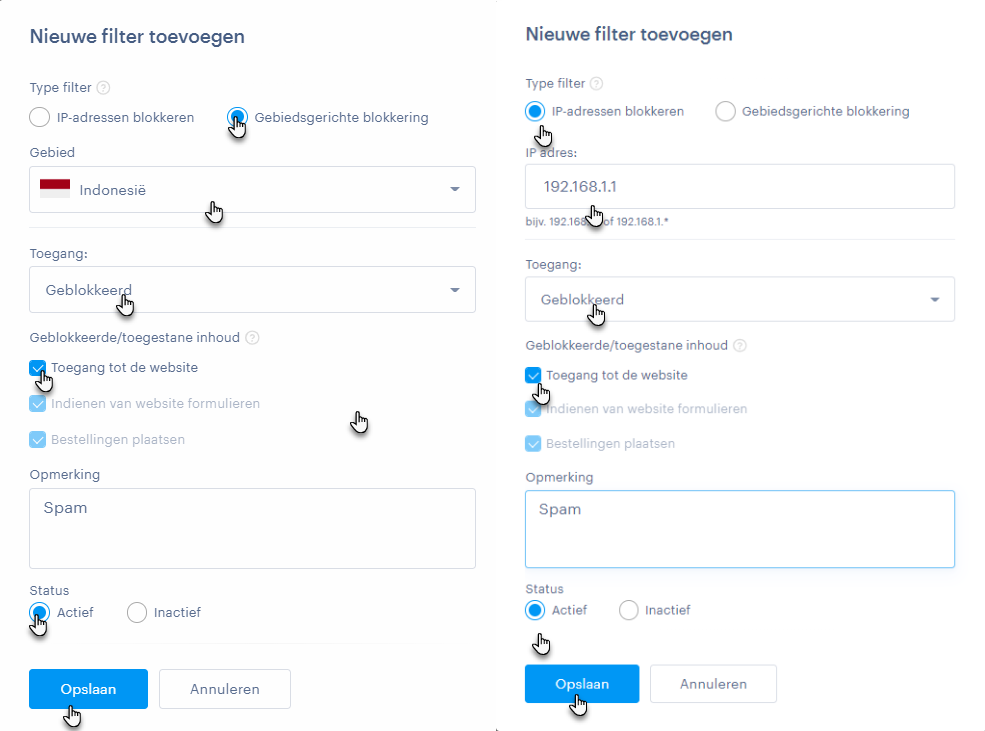Click Annuleren button in left form
Screen dimensions: 985x731
pyautogui.click(x=225, y=689)
